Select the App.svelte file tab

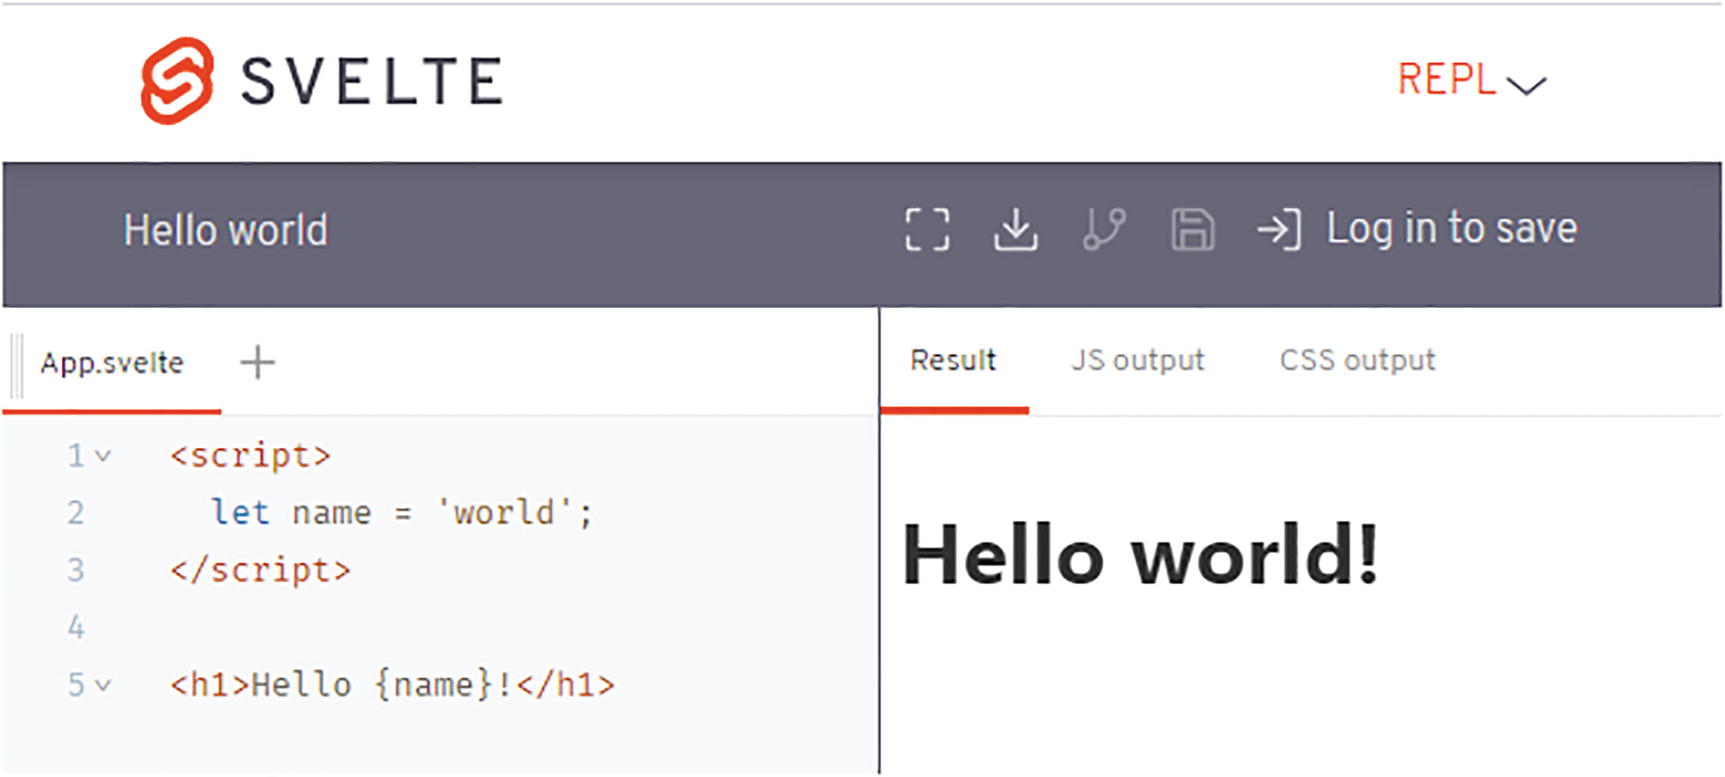click(112, 363)
